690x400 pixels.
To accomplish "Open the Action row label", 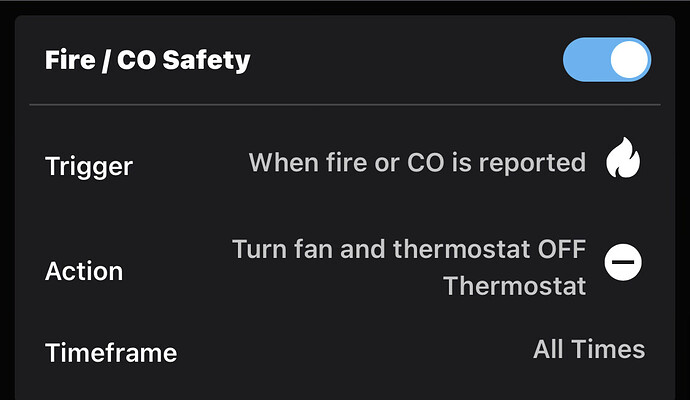I will click(x=84, y=271).
